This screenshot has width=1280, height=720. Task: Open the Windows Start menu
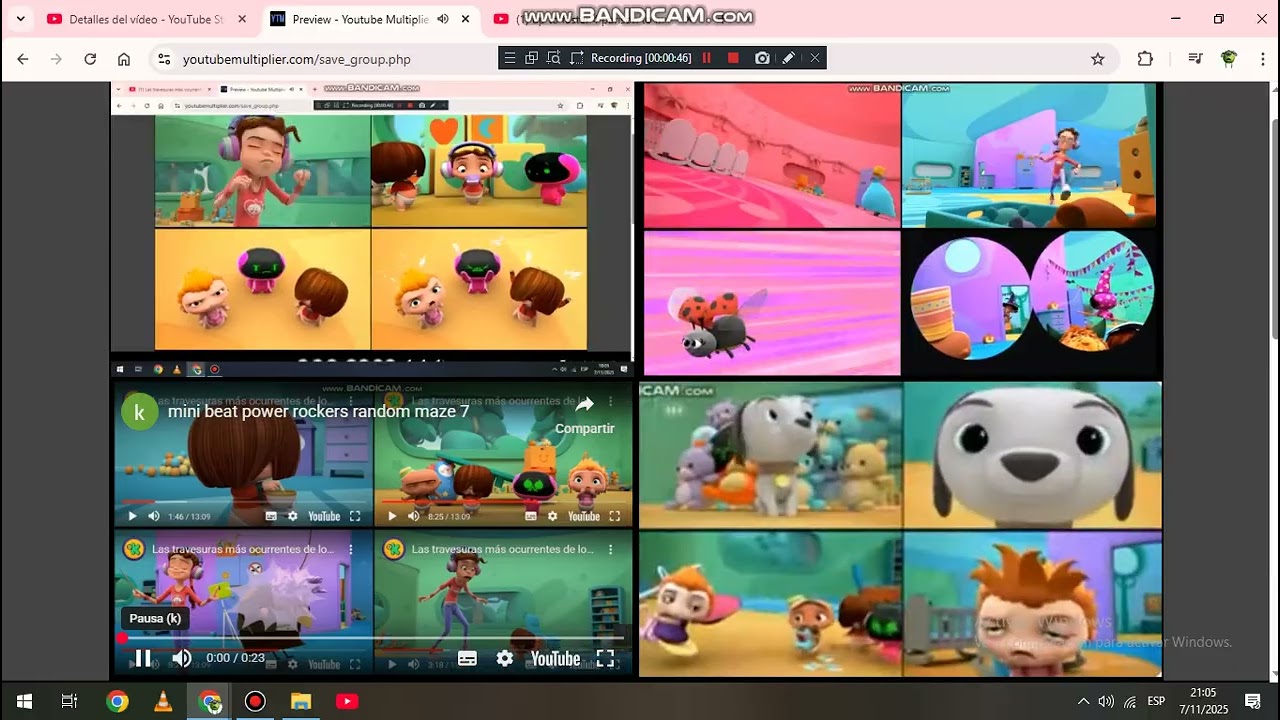click(x=24, y=701)
